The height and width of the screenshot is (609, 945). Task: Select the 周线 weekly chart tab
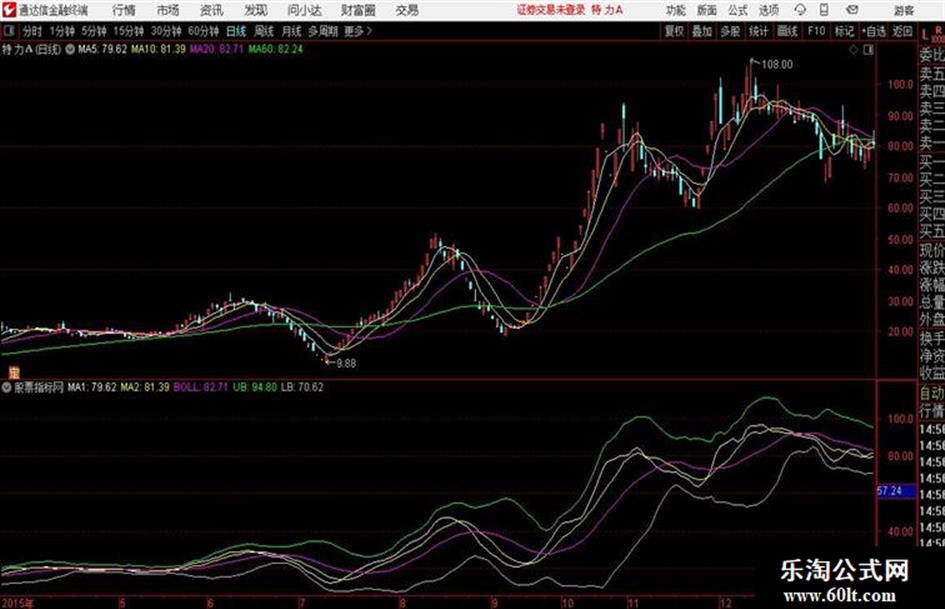264,31
